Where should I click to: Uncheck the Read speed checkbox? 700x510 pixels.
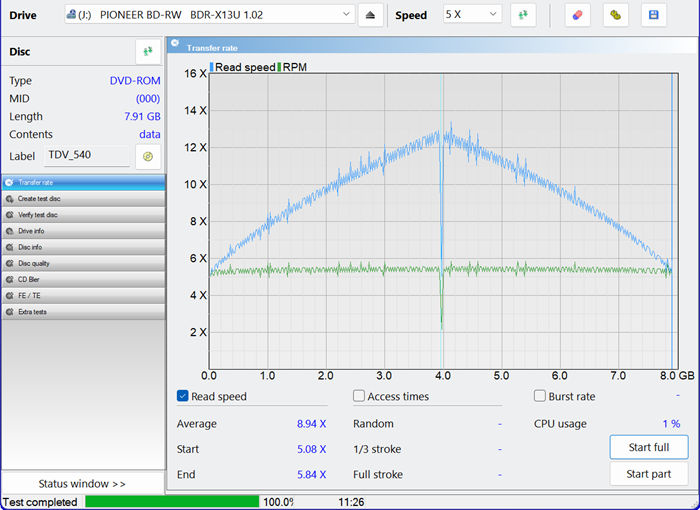tap(183, 397)
